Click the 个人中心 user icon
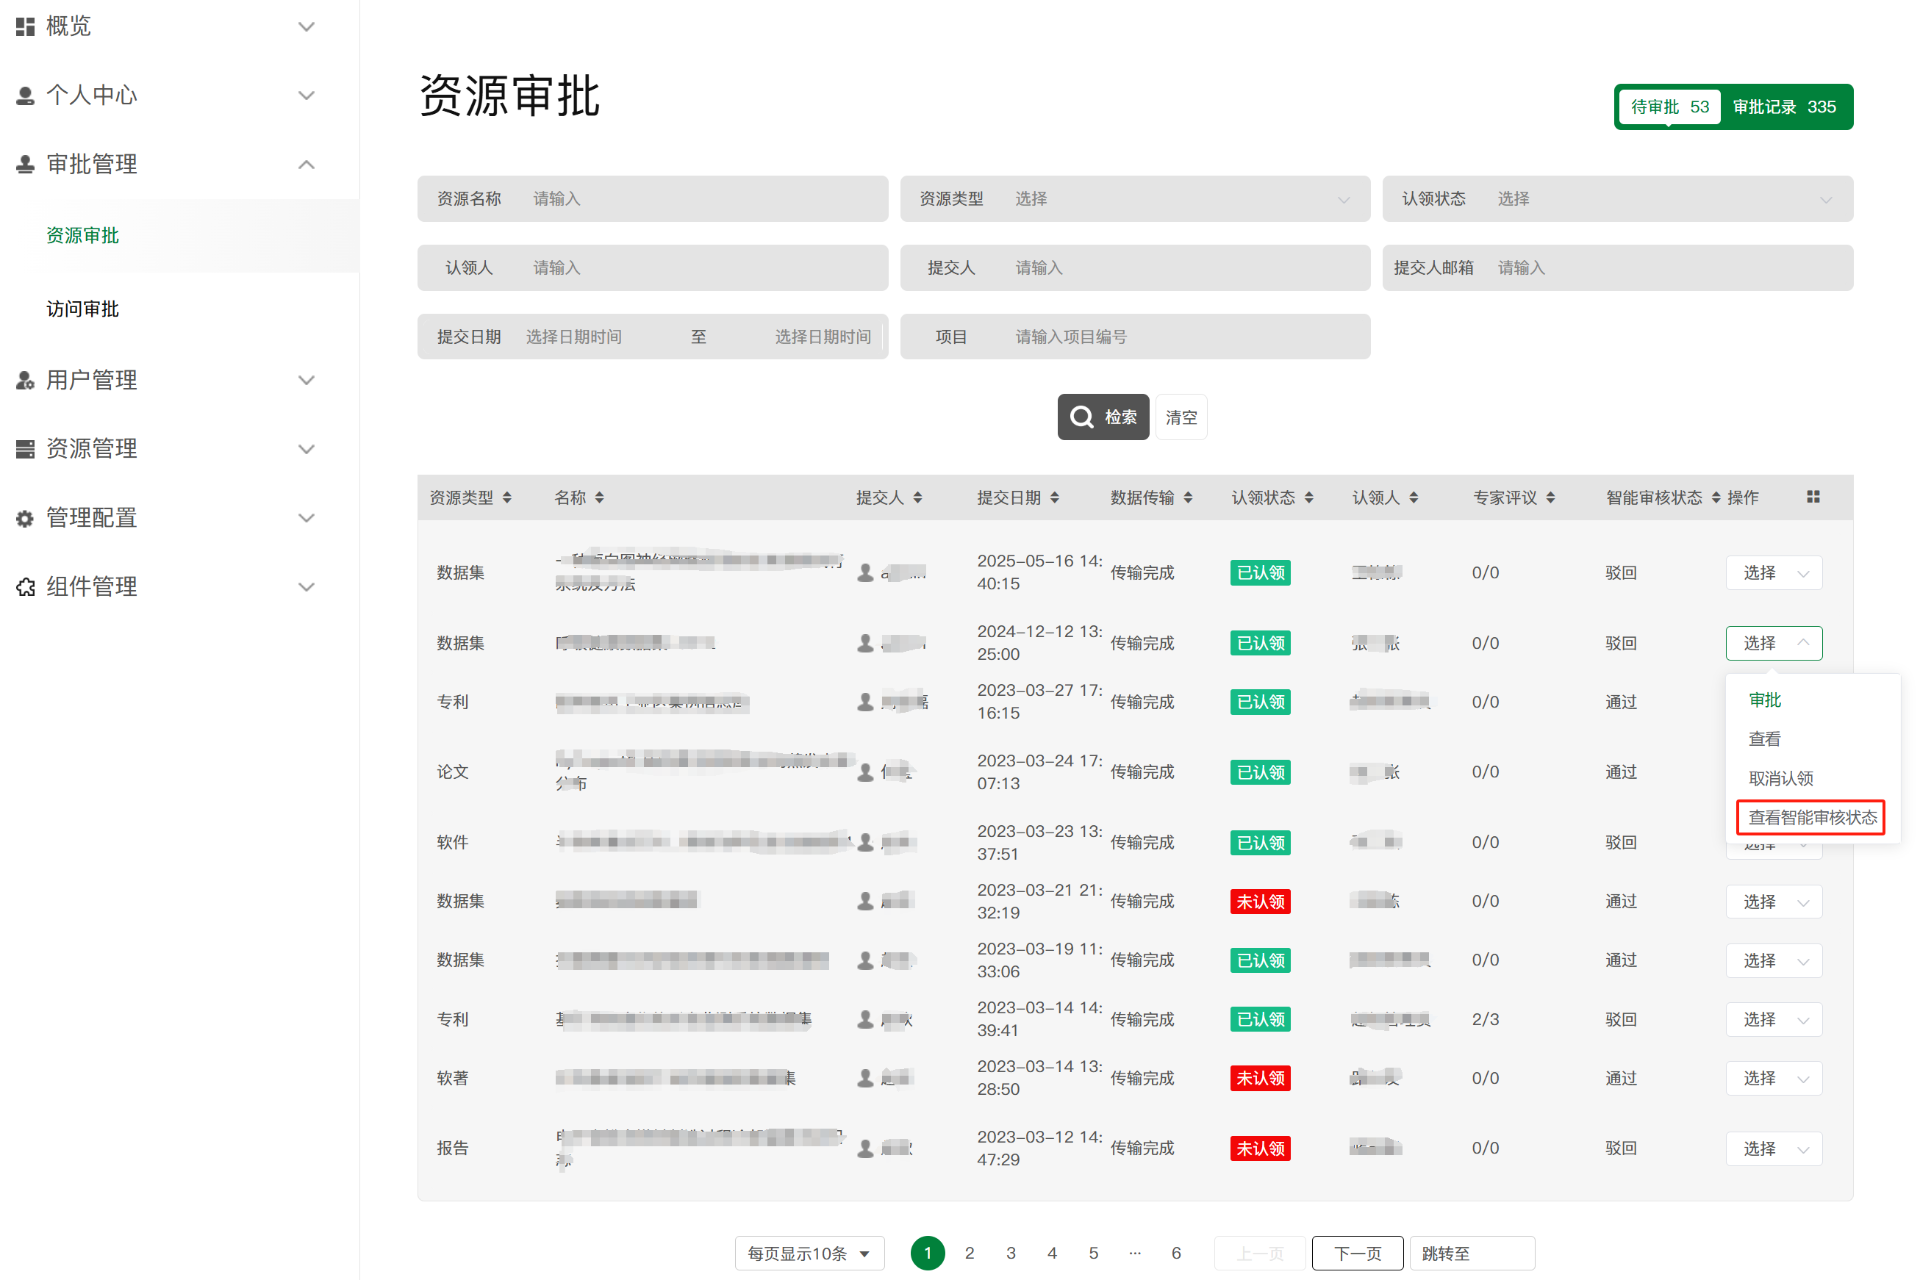The image size is (1920, 1280). tap(25, 95)
